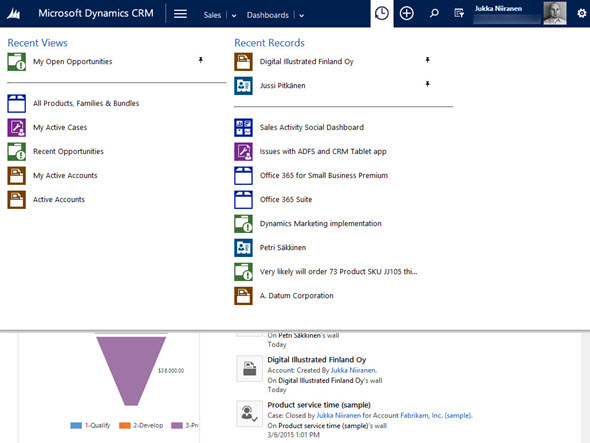Click Fabrikam, Inc. (sample) account link
Image resolution: width=590 pixels, height=443 pixels.
point(435,416)
